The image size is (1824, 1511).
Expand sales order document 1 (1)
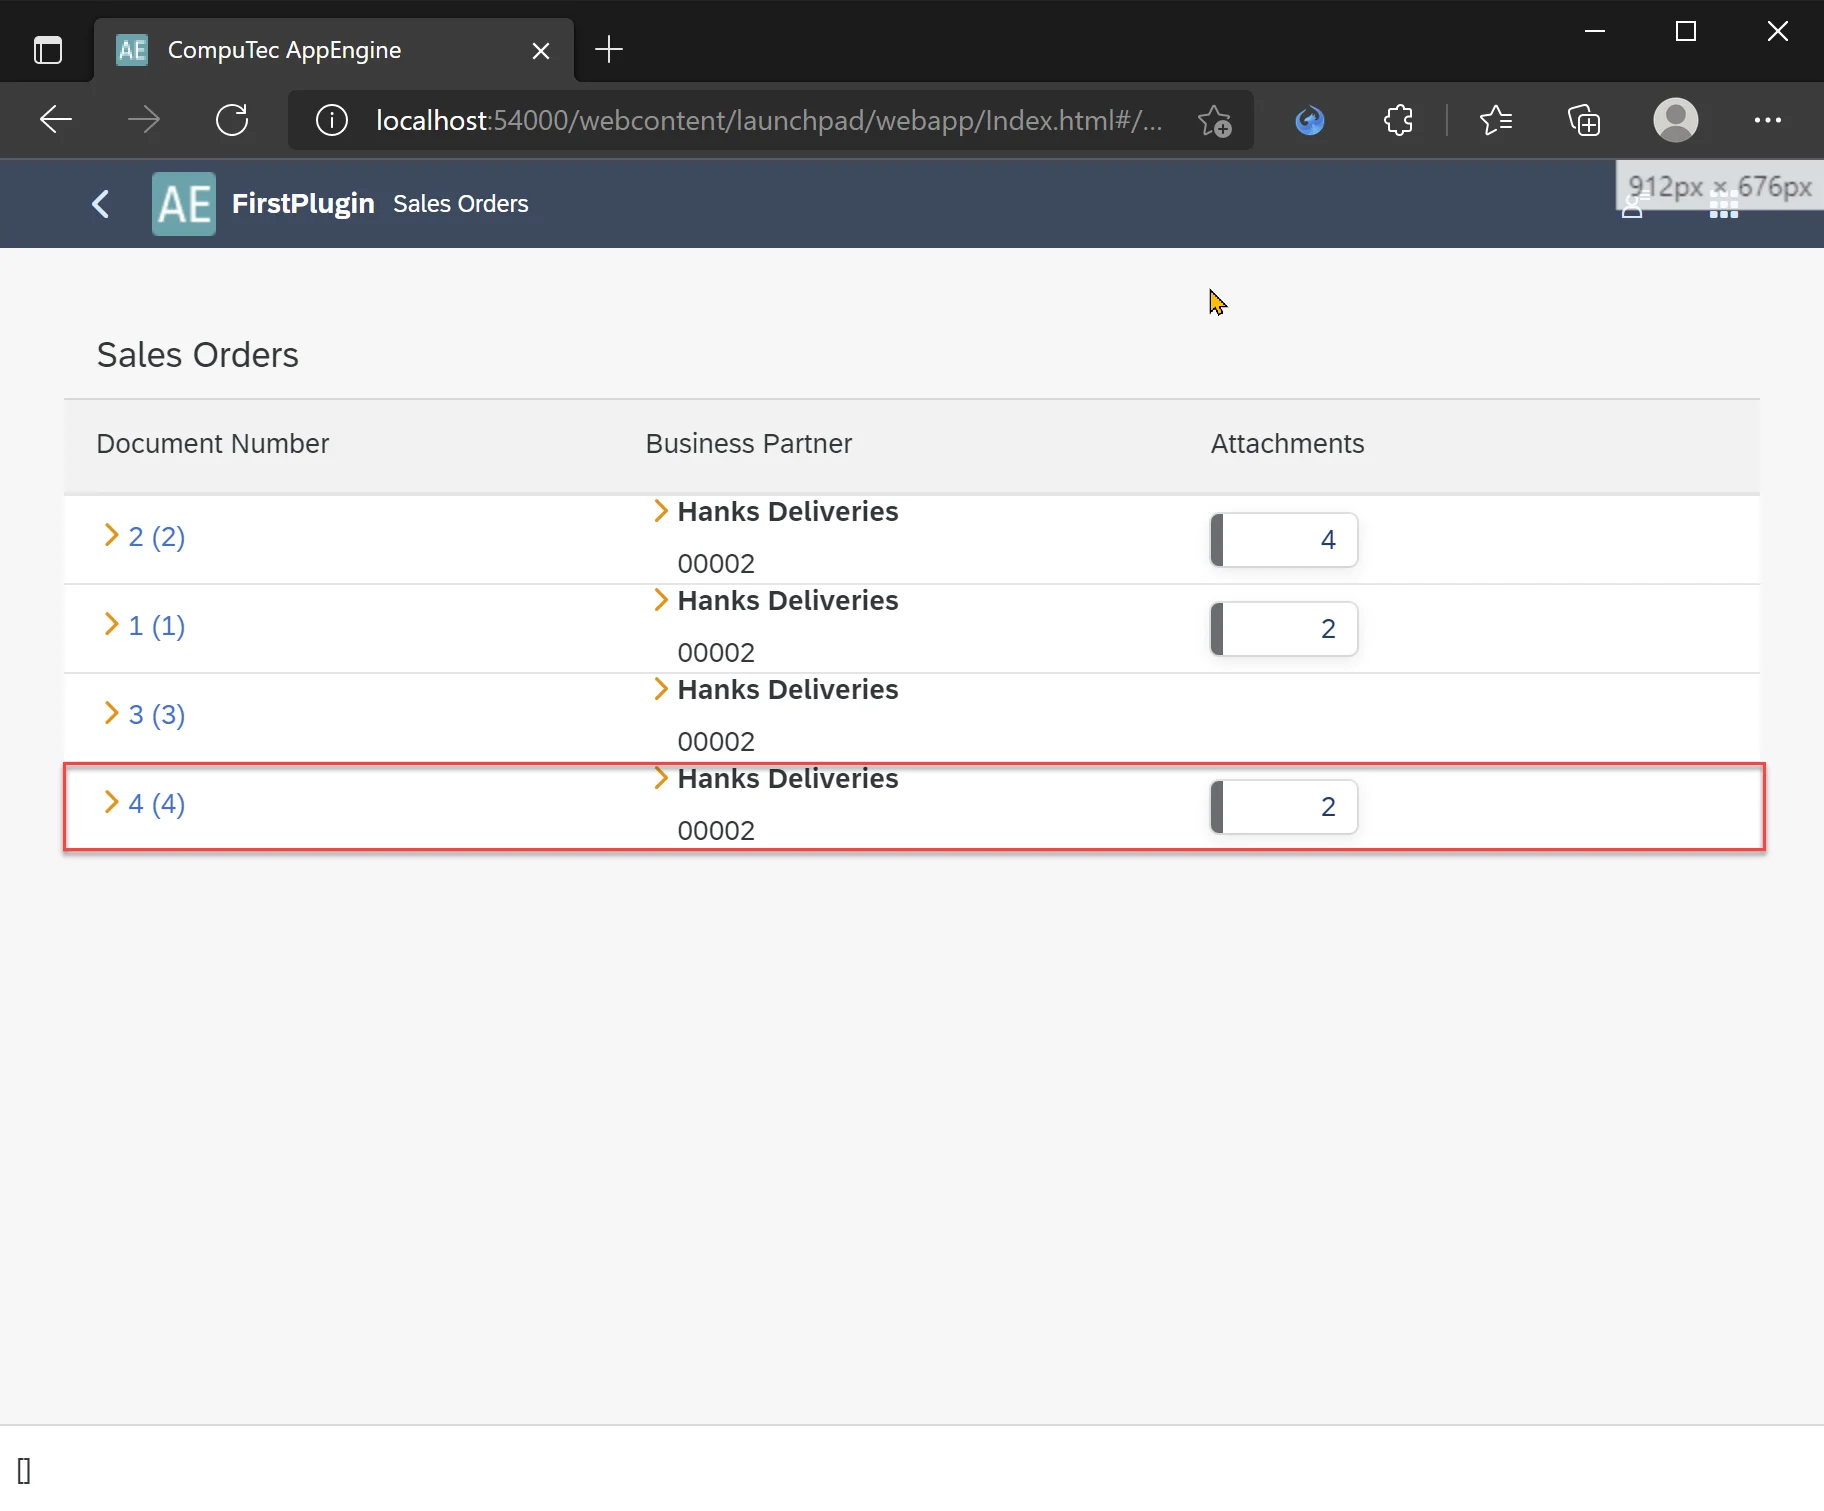(x=112, y=625)
